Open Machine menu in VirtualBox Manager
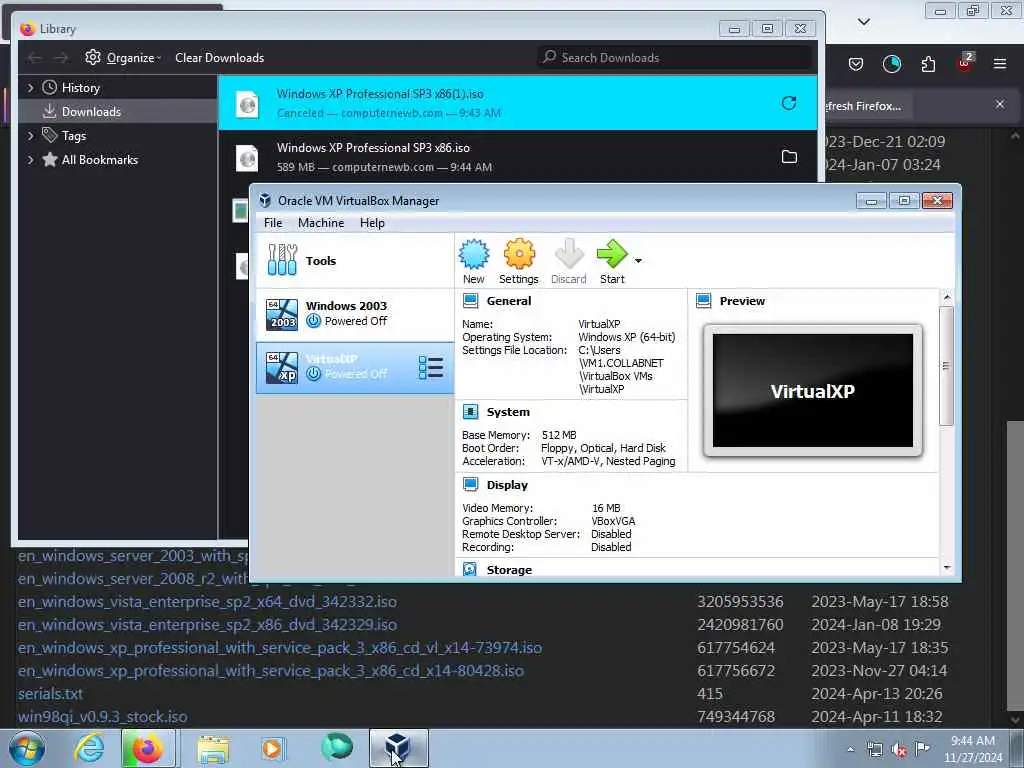The image size is (1024, 768). [321, 223]
